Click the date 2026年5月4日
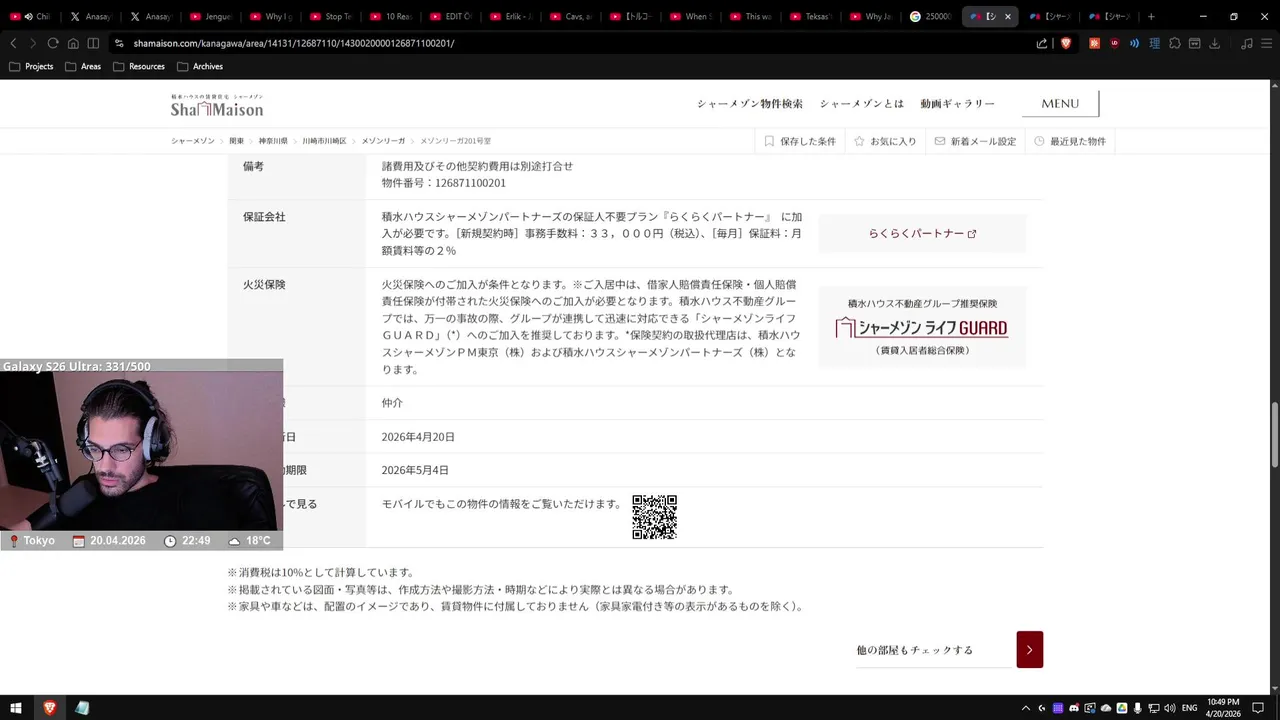 [x=415, y=470]
